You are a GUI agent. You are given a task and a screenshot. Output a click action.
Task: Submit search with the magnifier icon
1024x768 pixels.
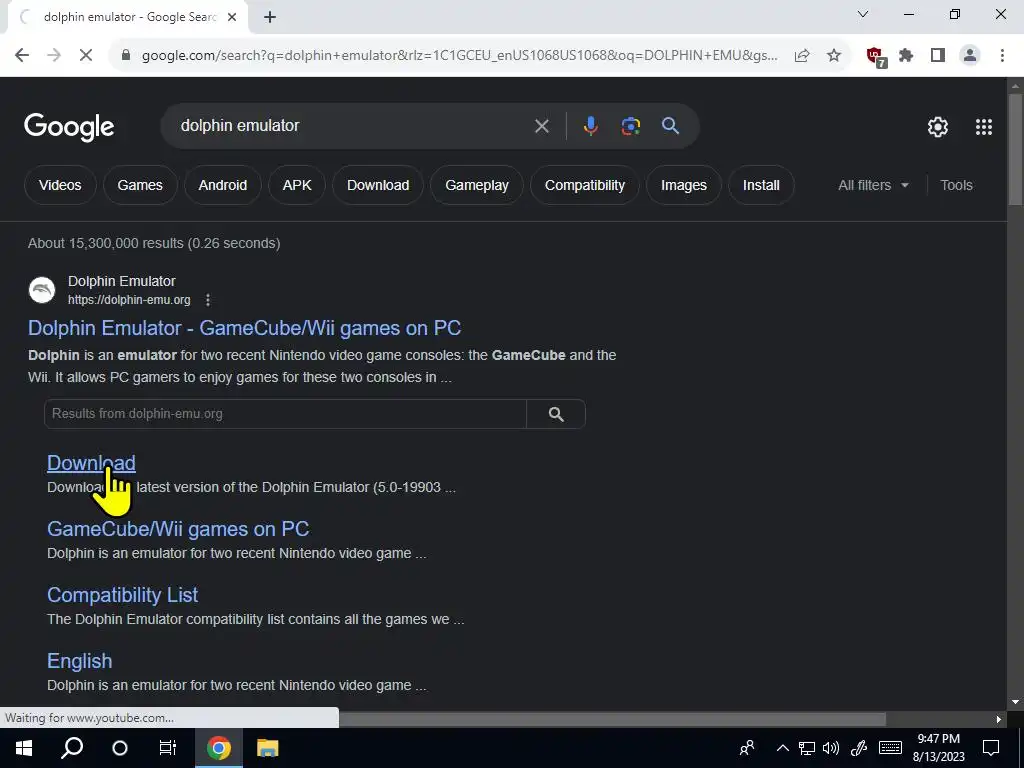click(x=670, y=126)
